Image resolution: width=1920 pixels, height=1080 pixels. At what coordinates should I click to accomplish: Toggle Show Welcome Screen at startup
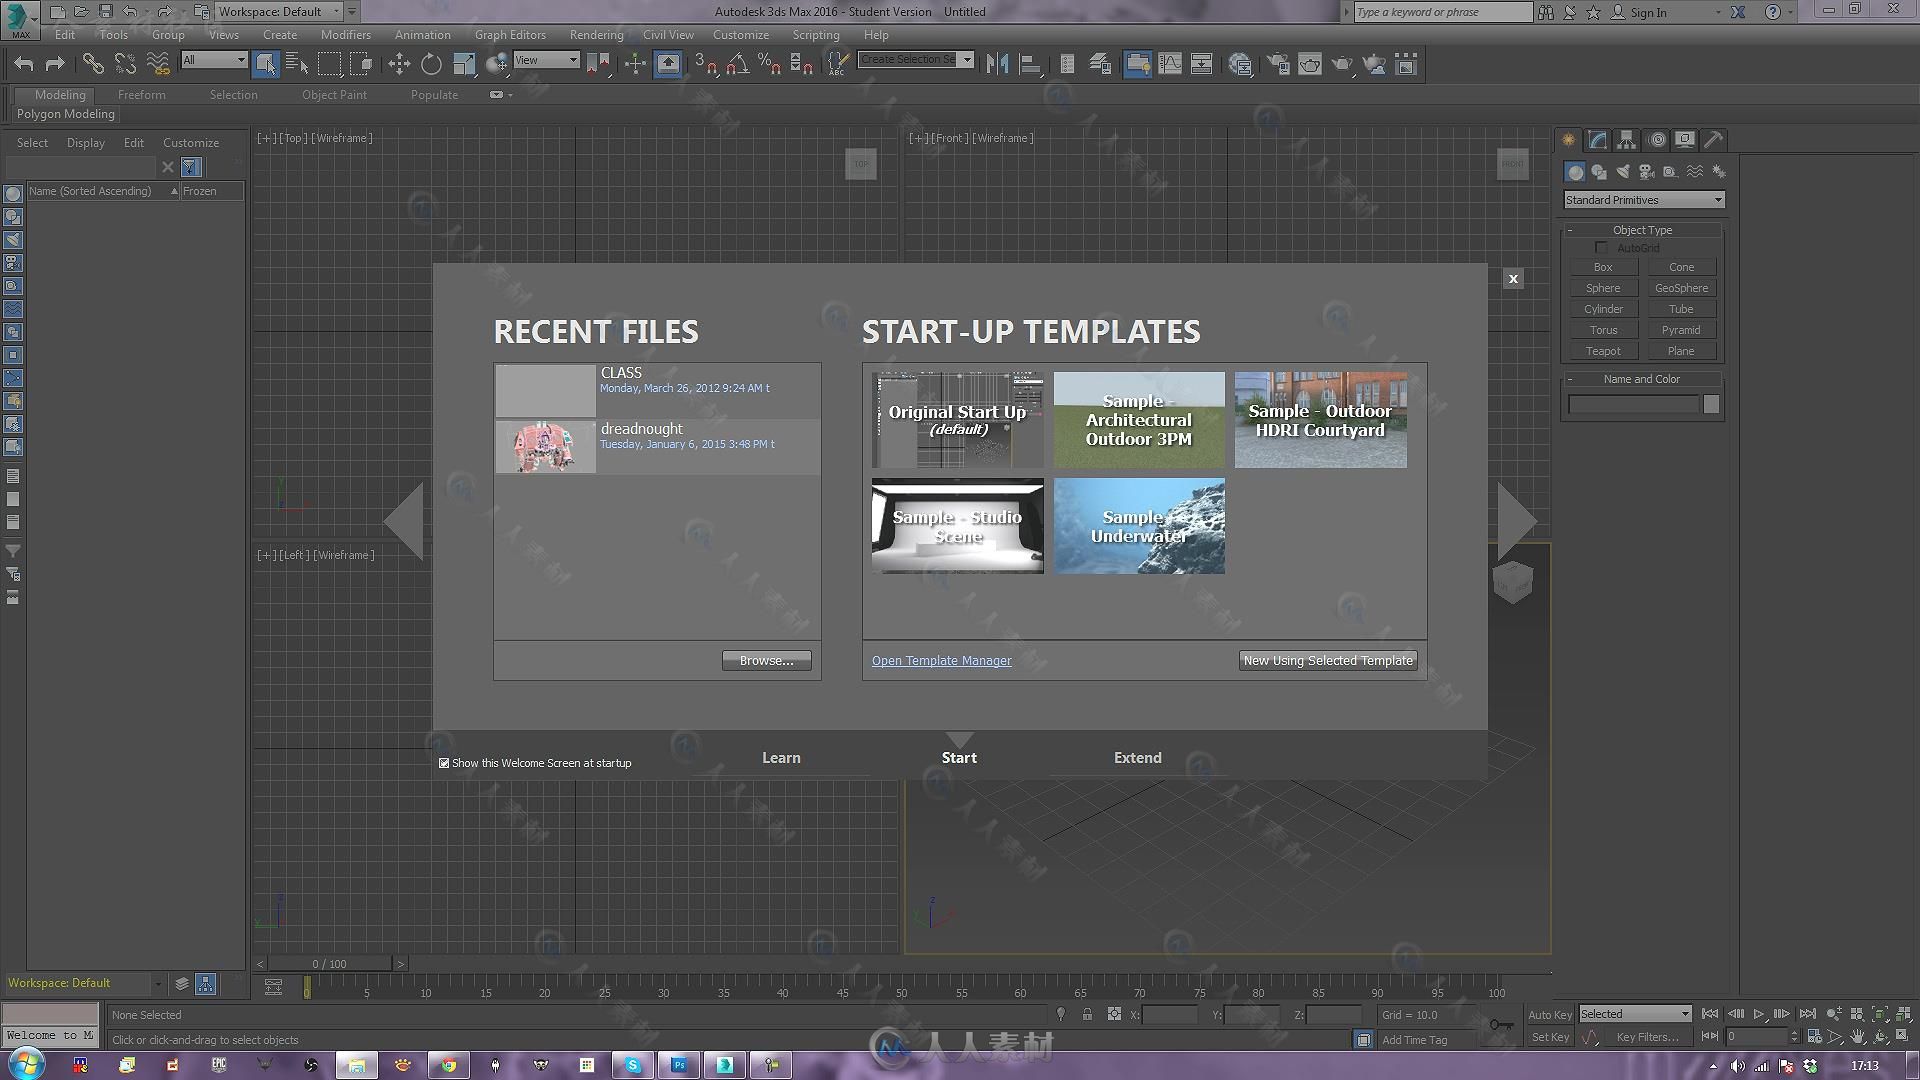click(x=444, y=762)
